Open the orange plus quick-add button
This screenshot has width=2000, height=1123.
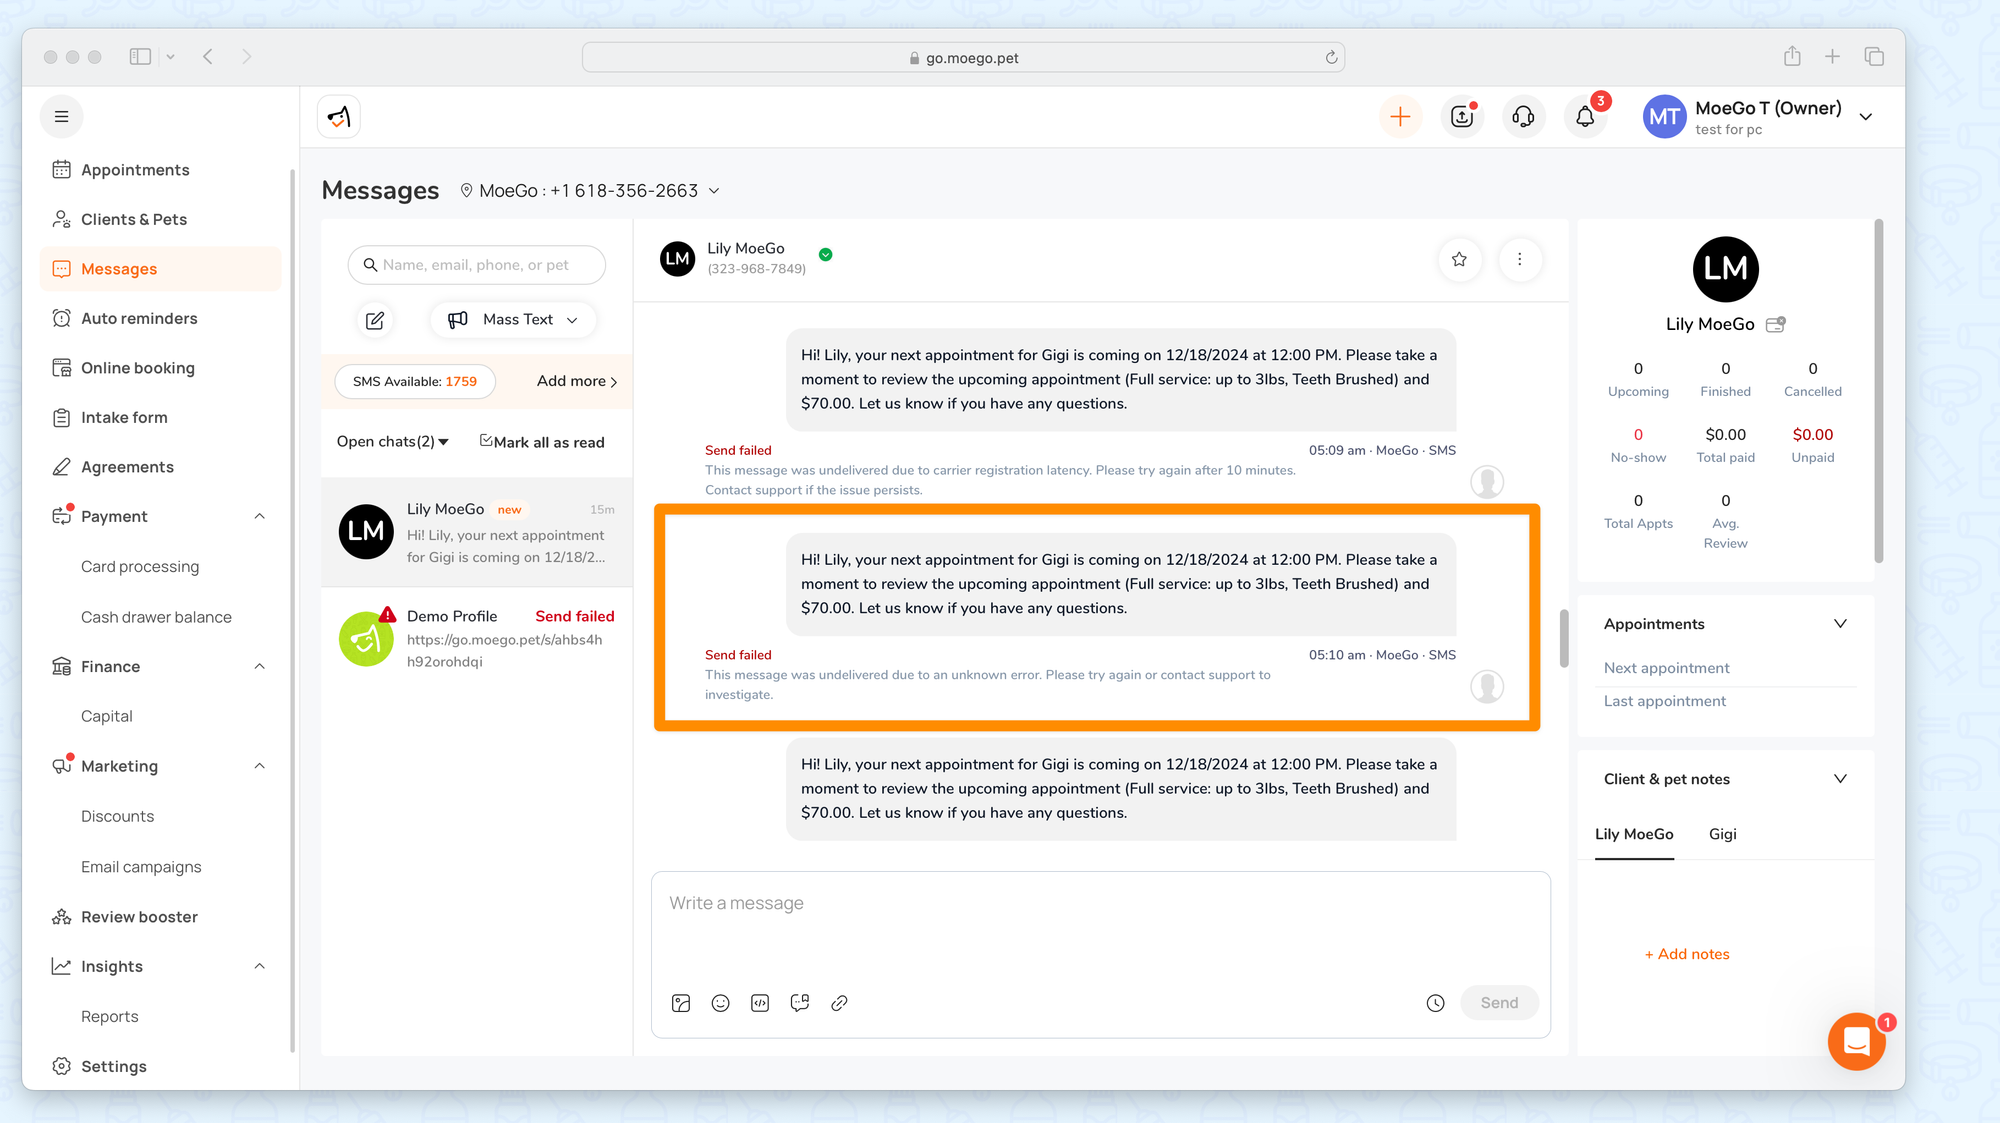coord(1400,117)
